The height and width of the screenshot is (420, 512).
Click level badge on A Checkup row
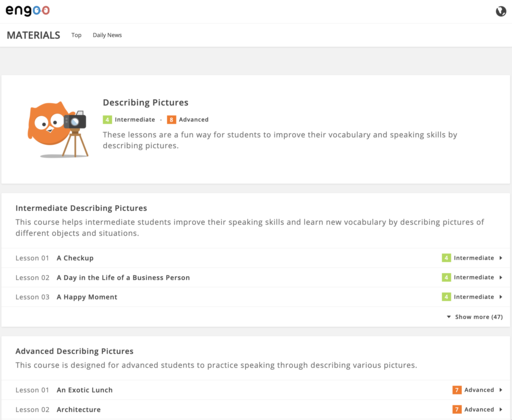coord(446,258)
